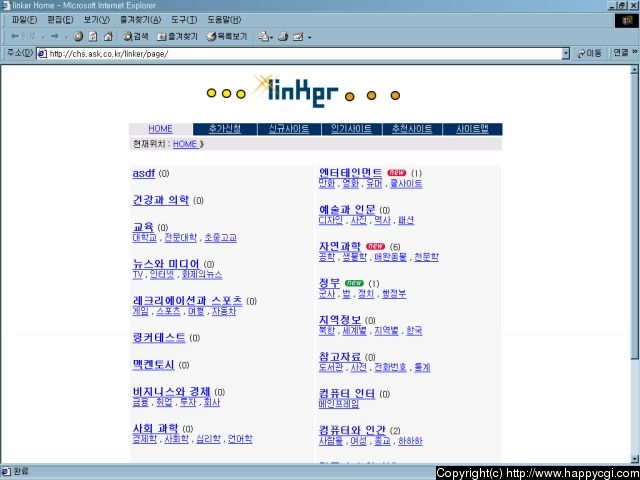Click the IE page icon in the address bar
The height and width of the screenshot is (480, 640).
pyautogui.click(x=42, y=53)
